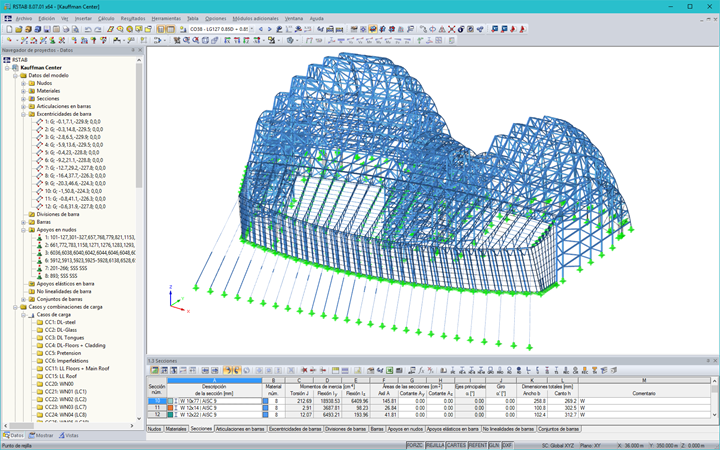Open the Resultados menu
Image resolution: width=720 pixels, height=450 pixels.
[x=133, y=18]
